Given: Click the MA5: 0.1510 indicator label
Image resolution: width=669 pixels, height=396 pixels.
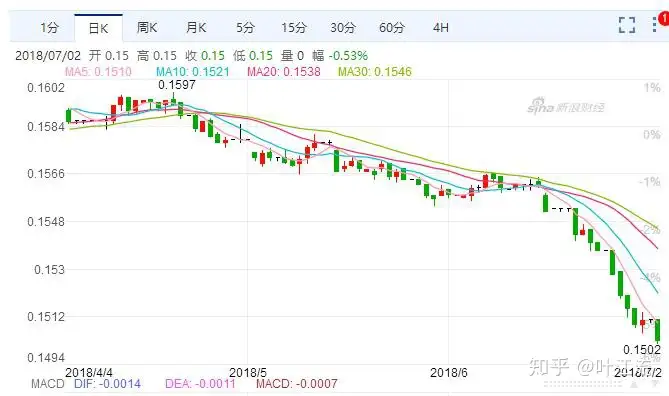Looking at the screenshot, I should tap(98, 72).
